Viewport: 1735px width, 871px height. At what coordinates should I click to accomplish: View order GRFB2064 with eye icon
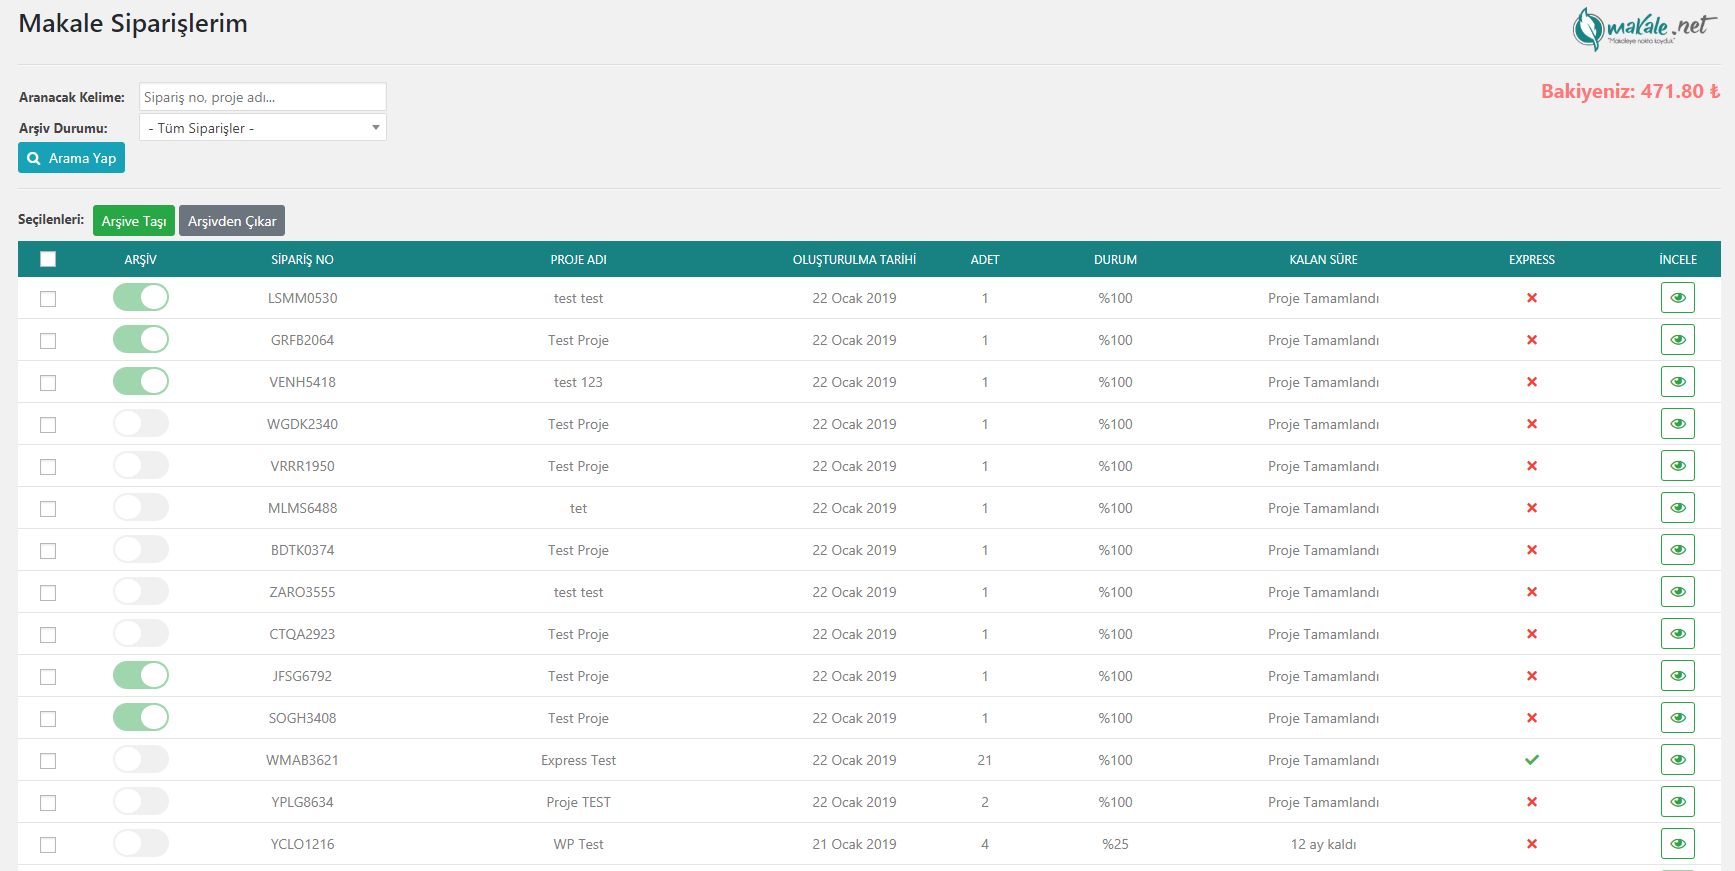point(1677,340)
